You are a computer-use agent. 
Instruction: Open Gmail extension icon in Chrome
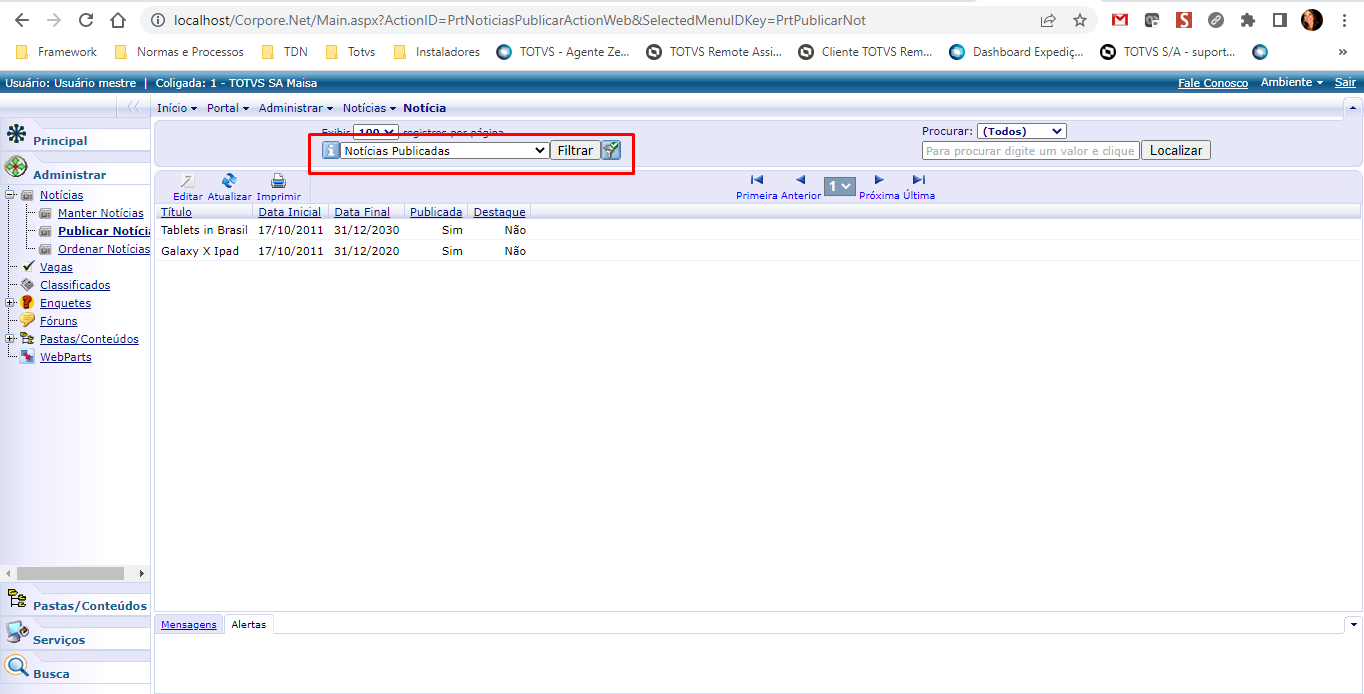(x=1120, y=20)
